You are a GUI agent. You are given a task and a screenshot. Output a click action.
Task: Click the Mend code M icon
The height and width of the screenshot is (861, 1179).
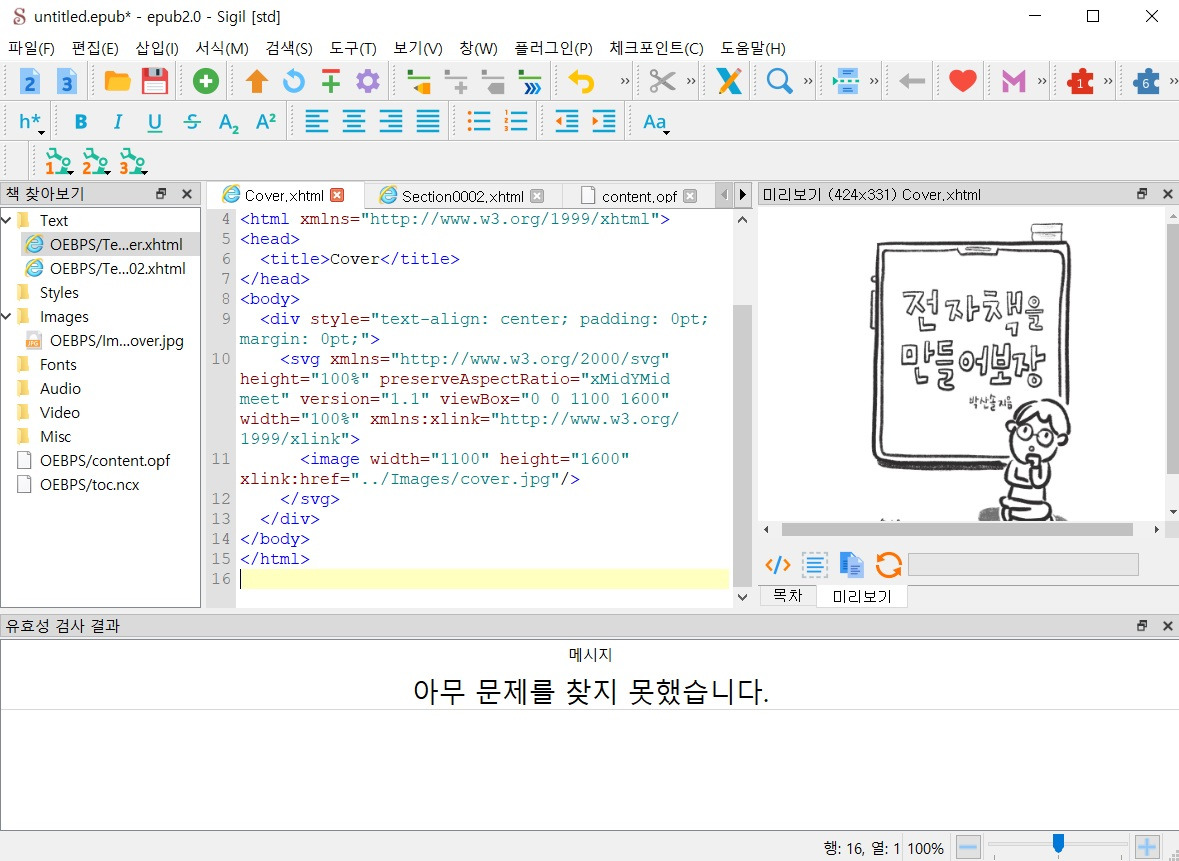[x=1016, y=81]
